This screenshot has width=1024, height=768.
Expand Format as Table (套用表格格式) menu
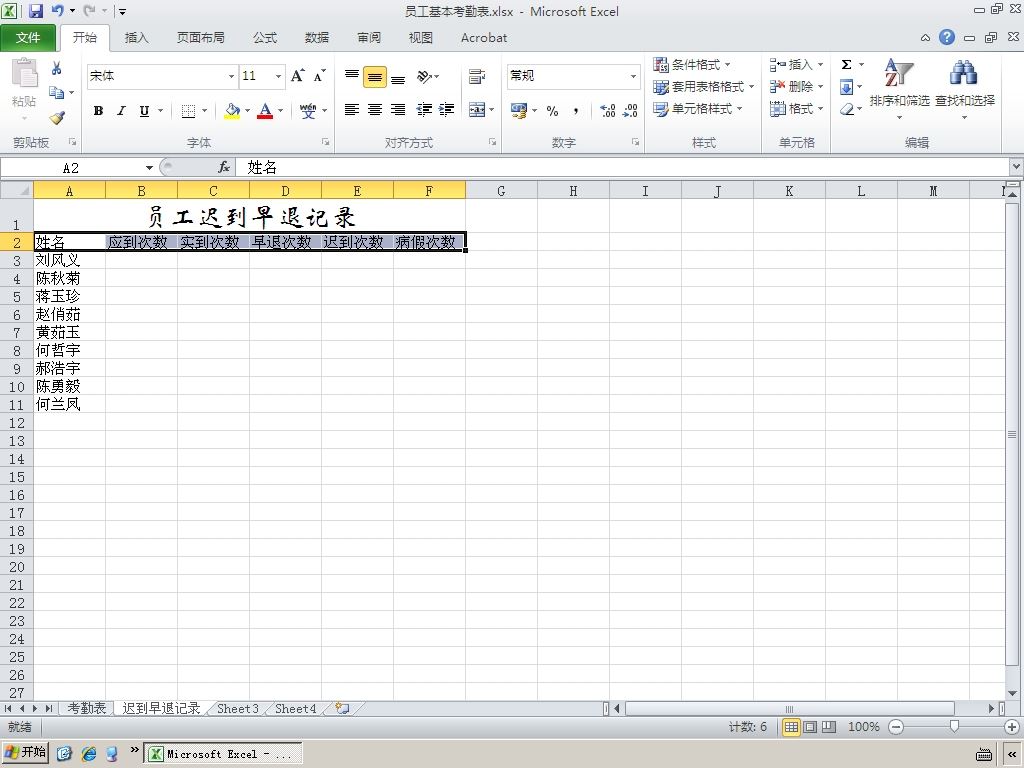[703, 86]
